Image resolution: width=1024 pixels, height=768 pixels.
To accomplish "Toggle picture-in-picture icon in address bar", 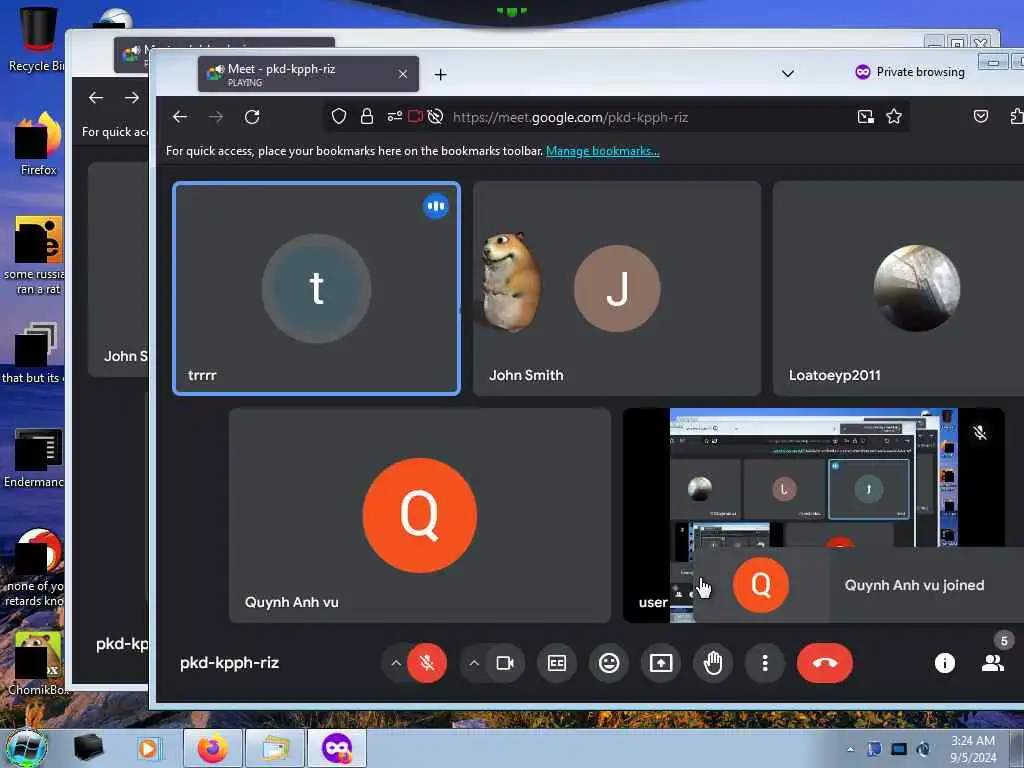I will [x=866, y=116].
